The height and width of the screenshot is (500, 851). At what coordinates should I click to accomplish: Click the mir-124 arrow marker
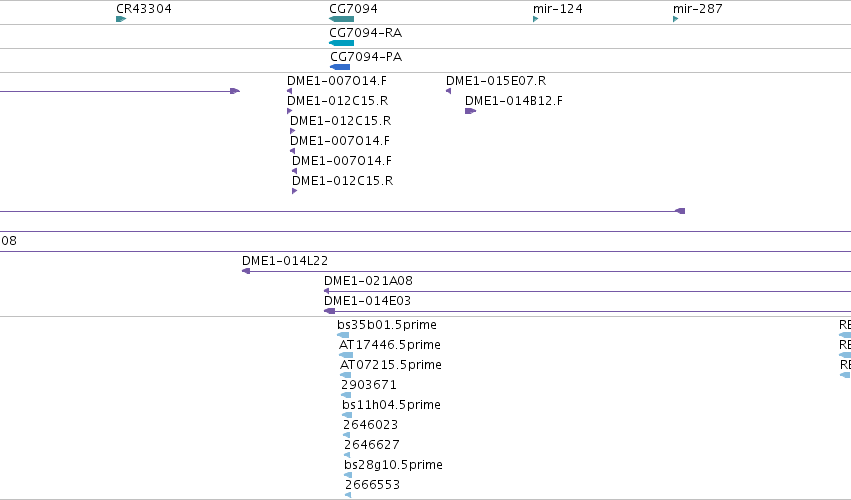tap(536, 19)
